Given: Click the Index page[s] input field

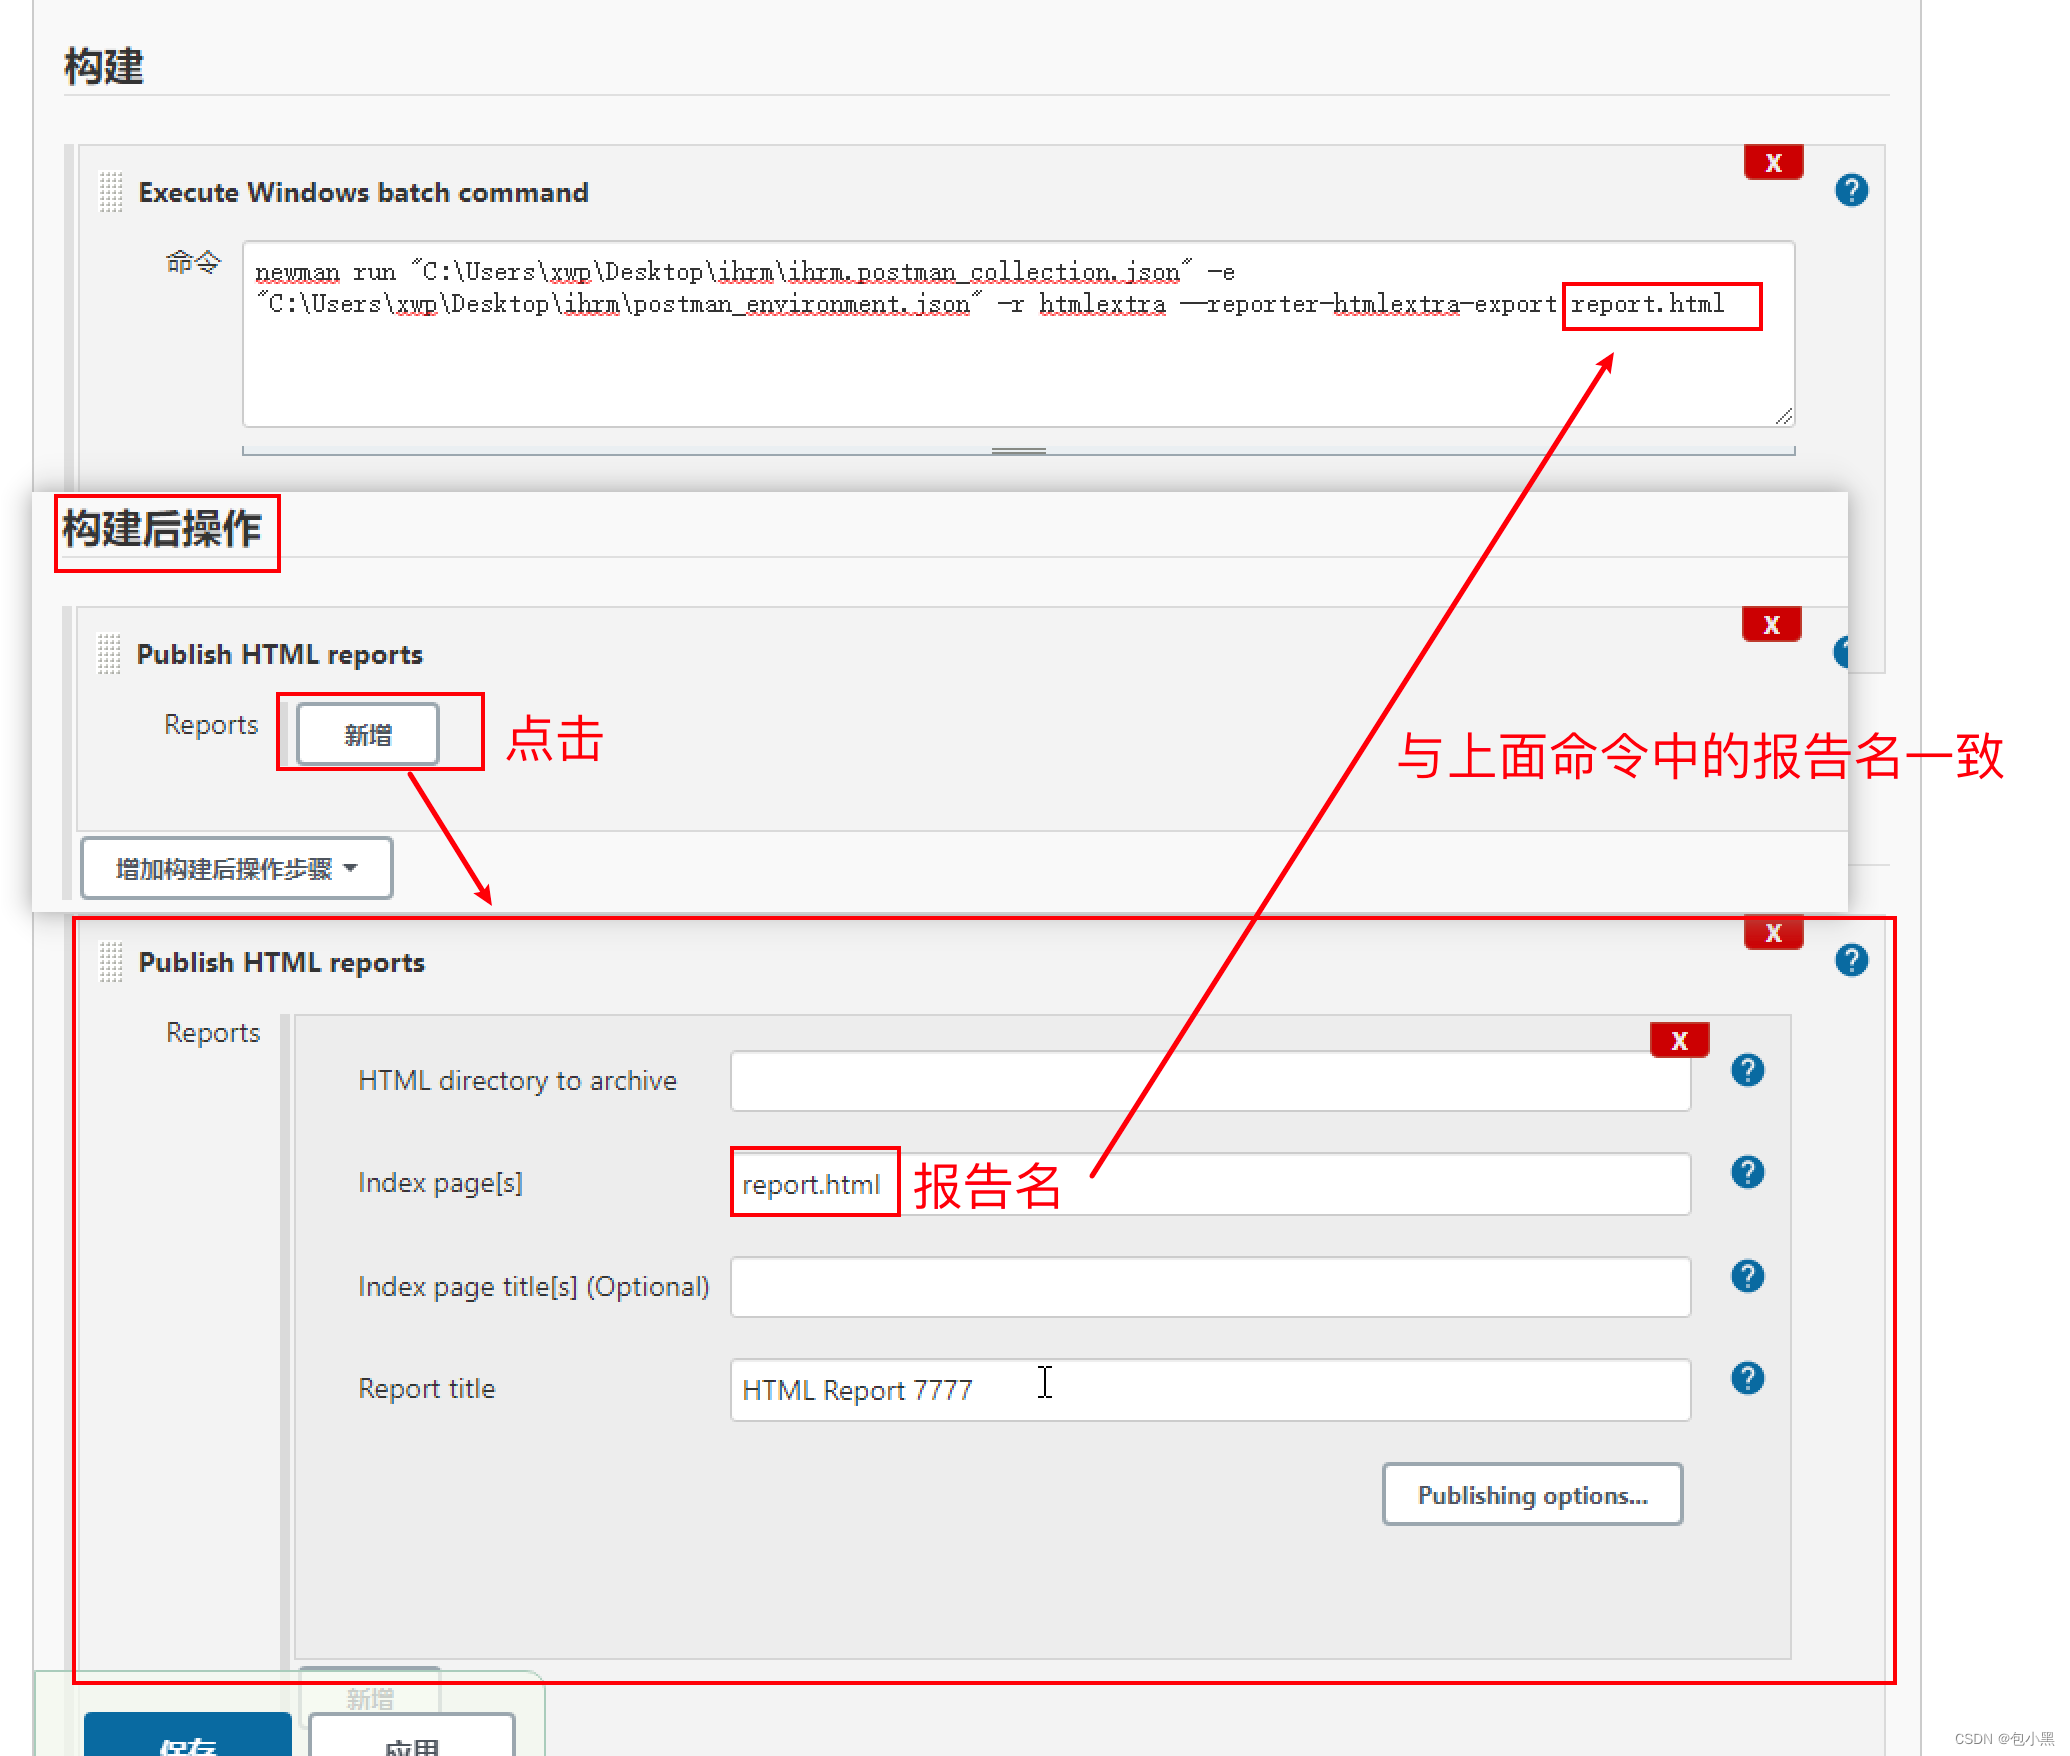Looking at the screenshot, I should click(x=1210, y=1184).
